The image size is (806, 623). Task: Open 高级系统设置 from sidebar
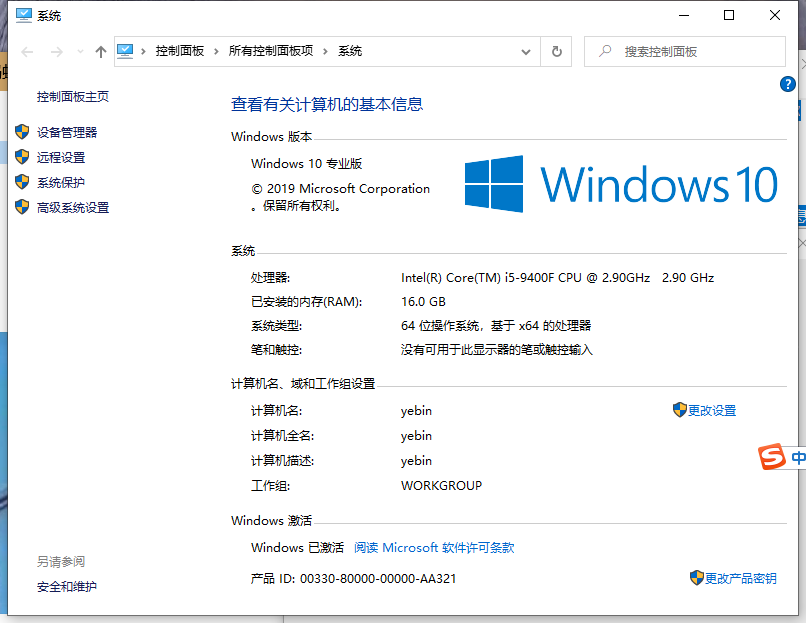[73, 207]
